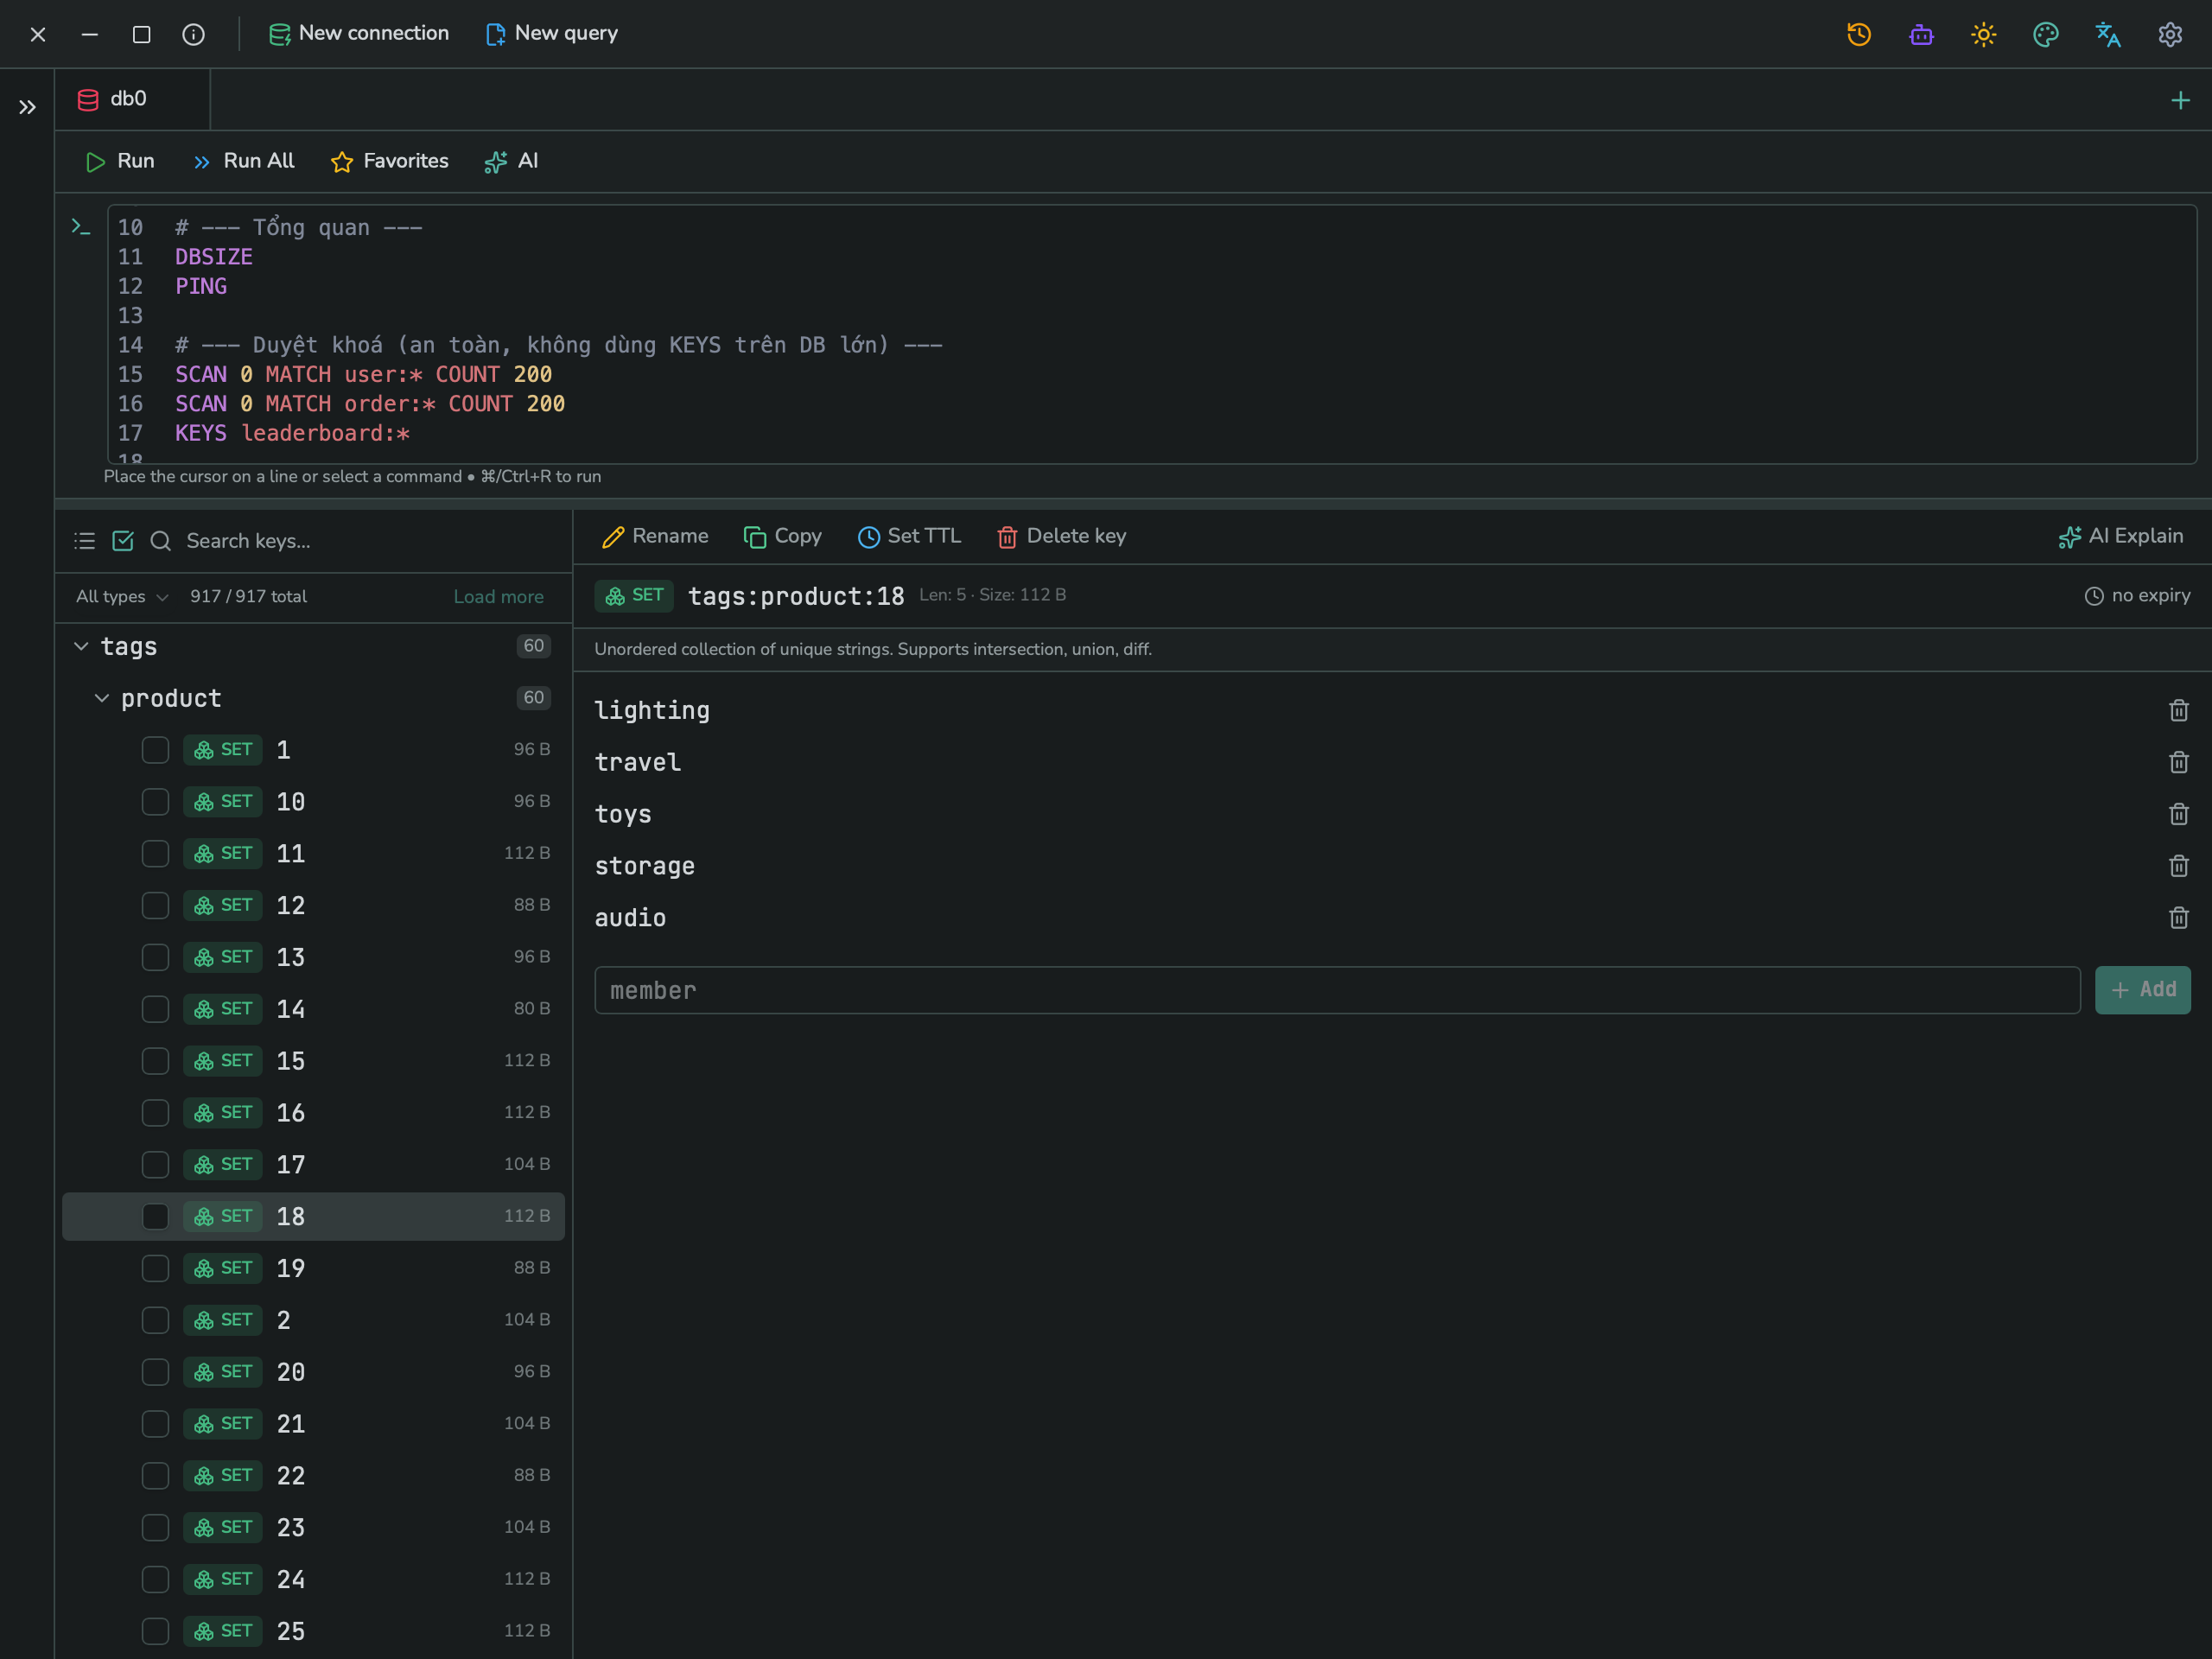Image resolution: width=2212 pixels, height=1659 pixels.
Task: Click New connection
Action: [x=359, y=33]
